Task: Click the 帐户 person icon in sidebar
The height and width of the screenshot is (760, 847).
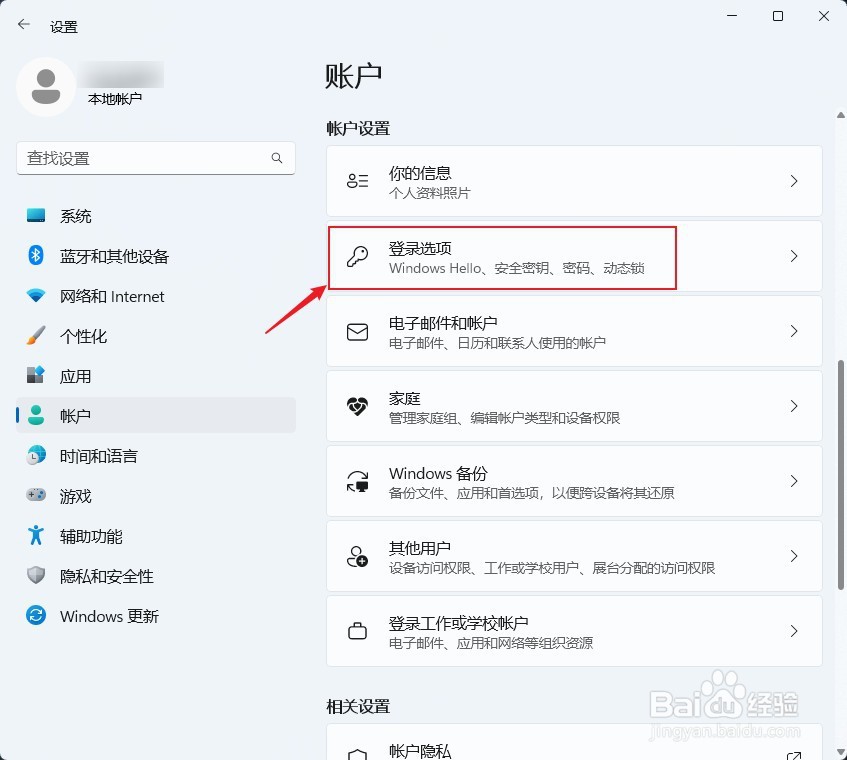Action: [36, 415]
